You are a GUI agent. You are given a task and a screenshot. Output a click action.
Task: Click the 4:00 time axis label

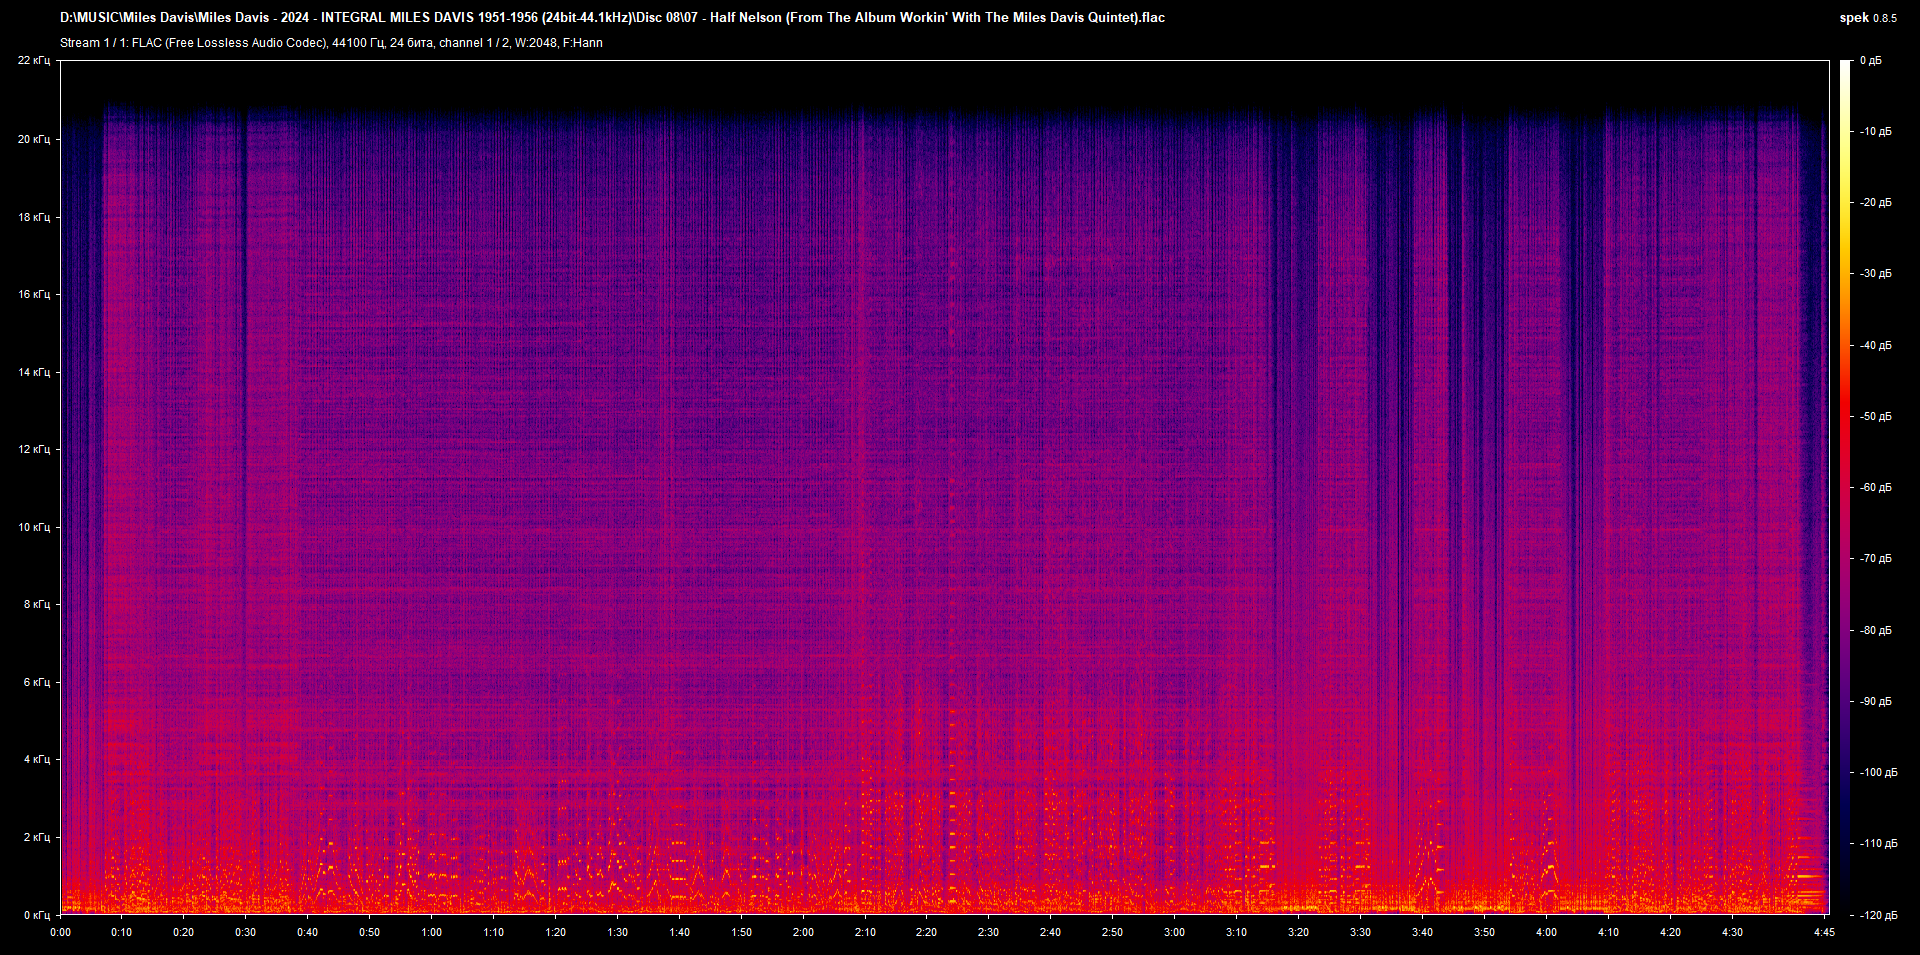1546,932
